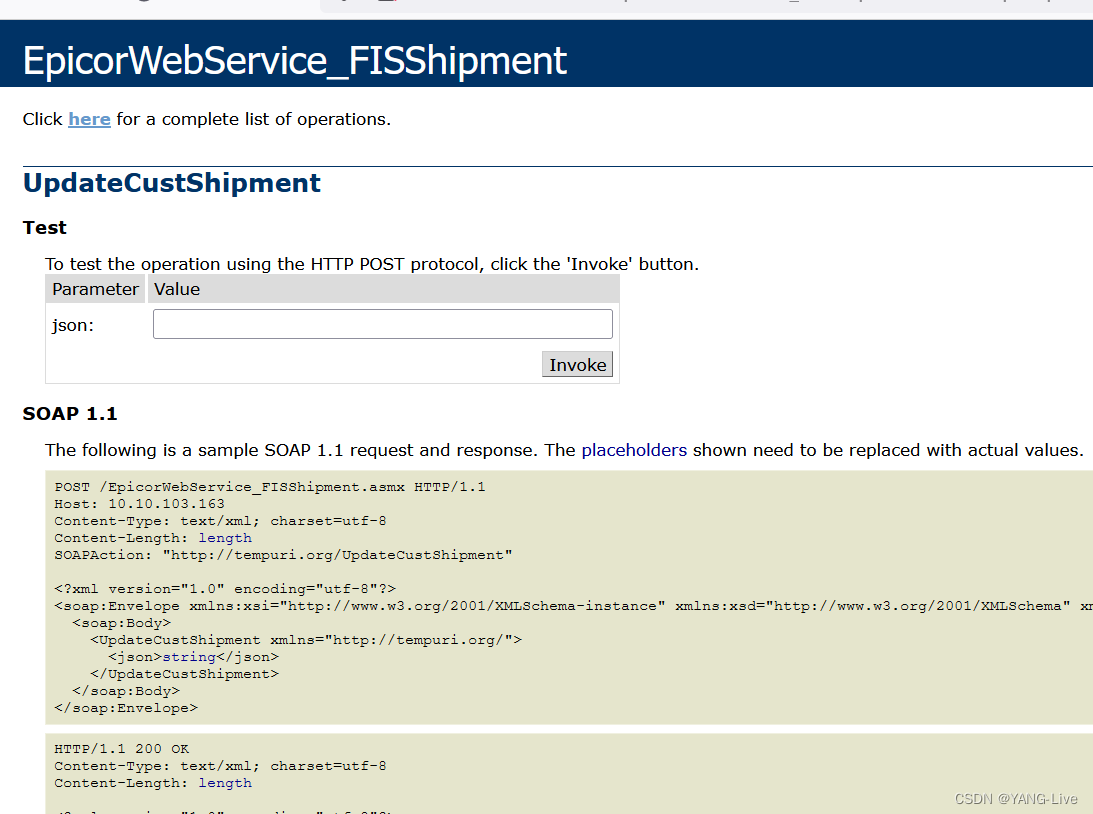Click the Test section heading
The height and width of the screenshot is (814, 1093).
45,228
